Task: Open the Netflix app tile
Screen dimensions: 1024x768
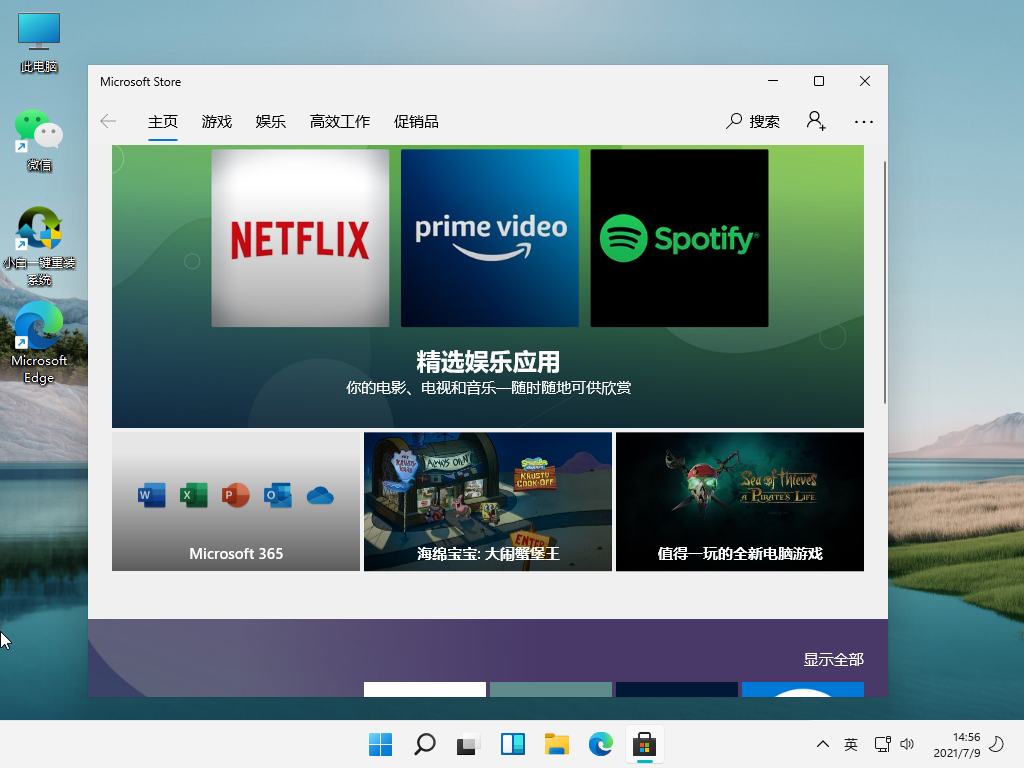Action: point(300,238)
